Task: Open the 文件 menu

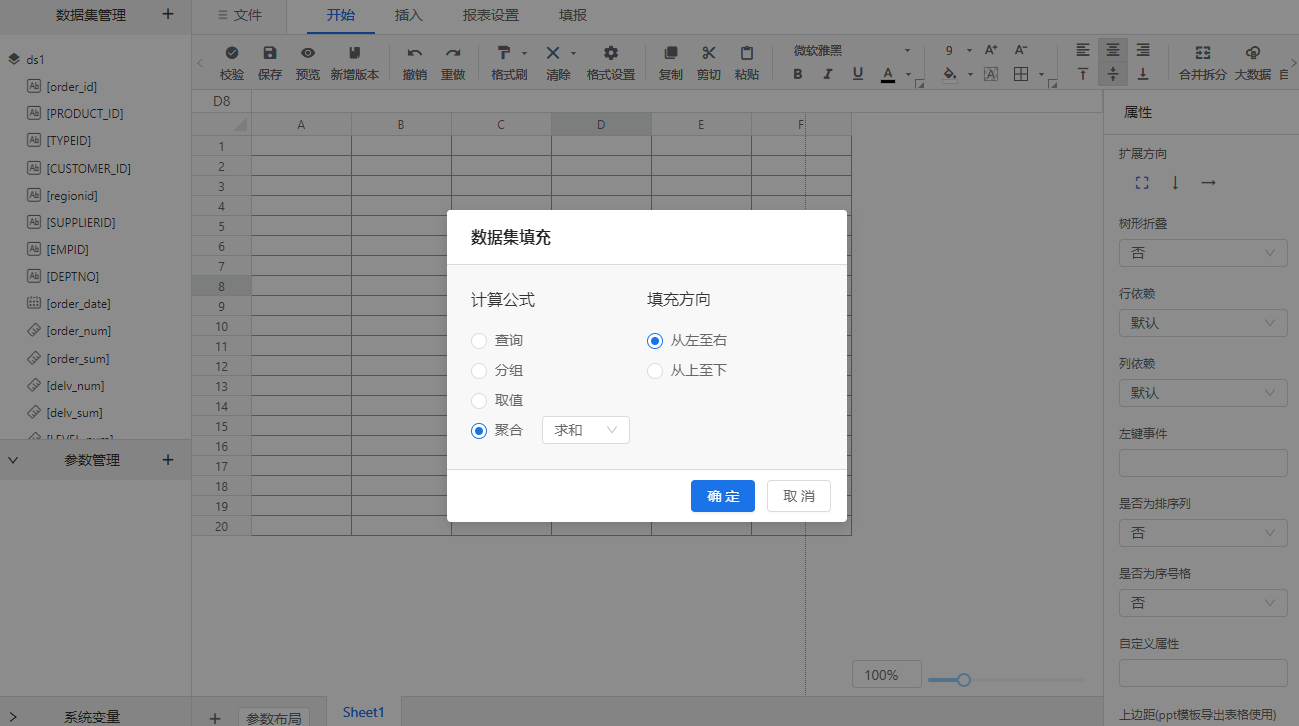Action: [x=239, y=16]
